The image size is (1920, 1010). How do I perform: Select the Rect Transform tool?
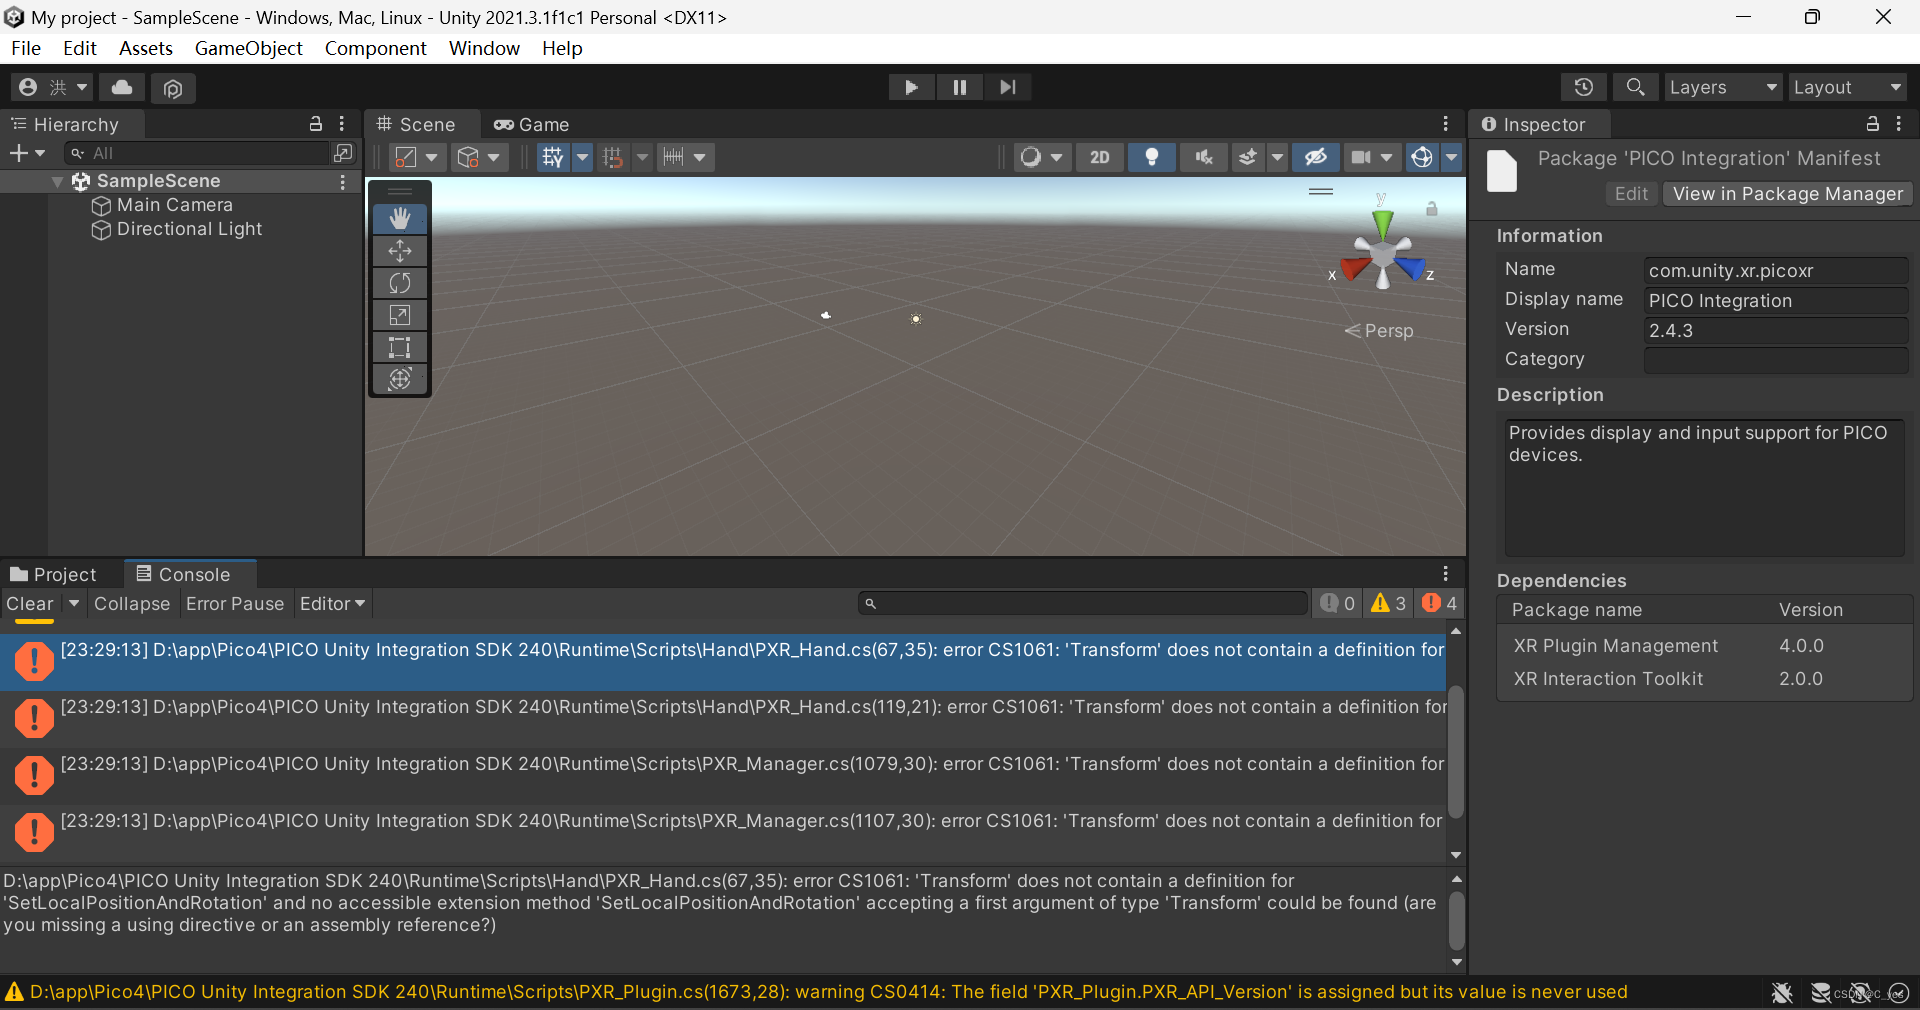(x=399, y=347)
